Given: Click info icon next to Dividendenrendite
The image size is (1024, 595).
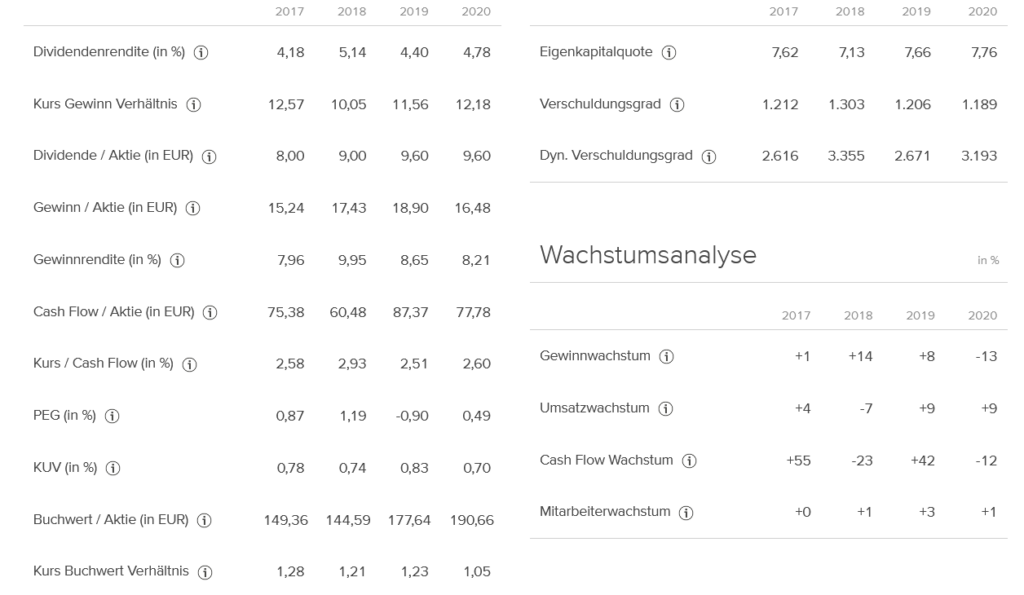Looking at the screenshot, I should click(x=201, y=53).
